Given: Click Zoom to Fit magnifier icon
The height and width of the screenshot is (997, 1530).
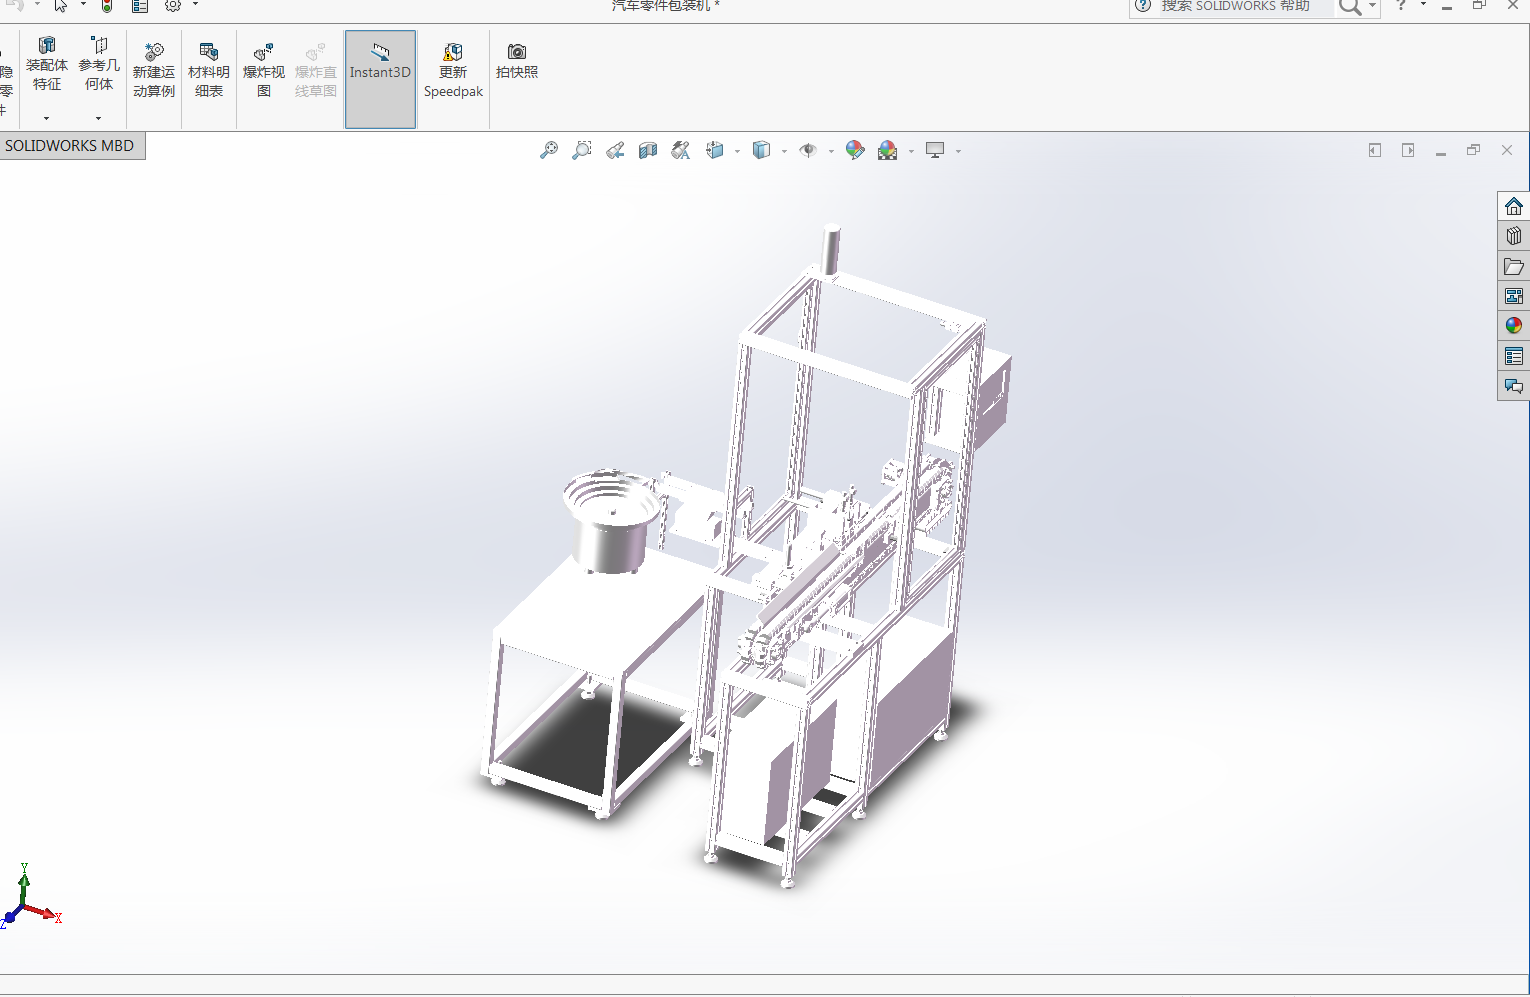Looking at the screenshot, I should (x=549, y=150).
